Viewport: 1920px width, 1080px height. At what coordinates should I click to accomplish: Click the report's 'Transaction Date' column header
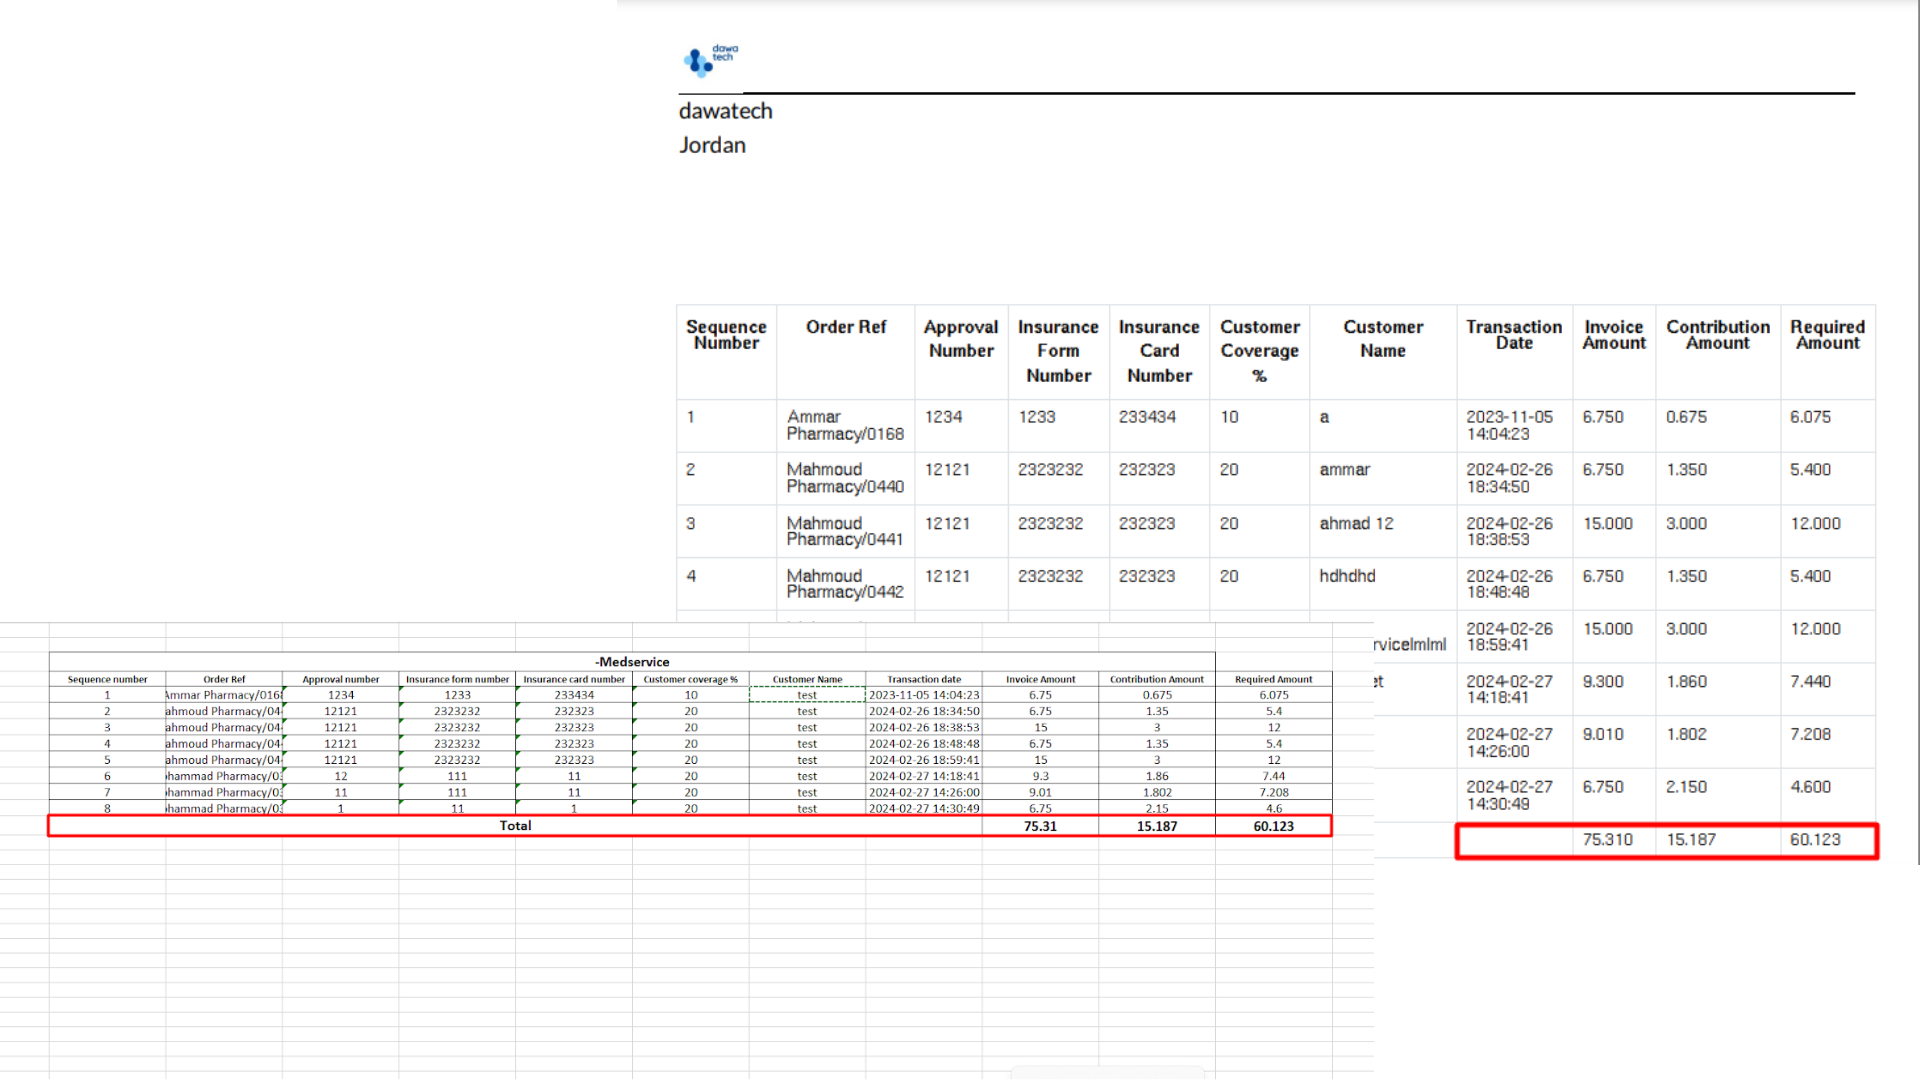point(1513,335)
